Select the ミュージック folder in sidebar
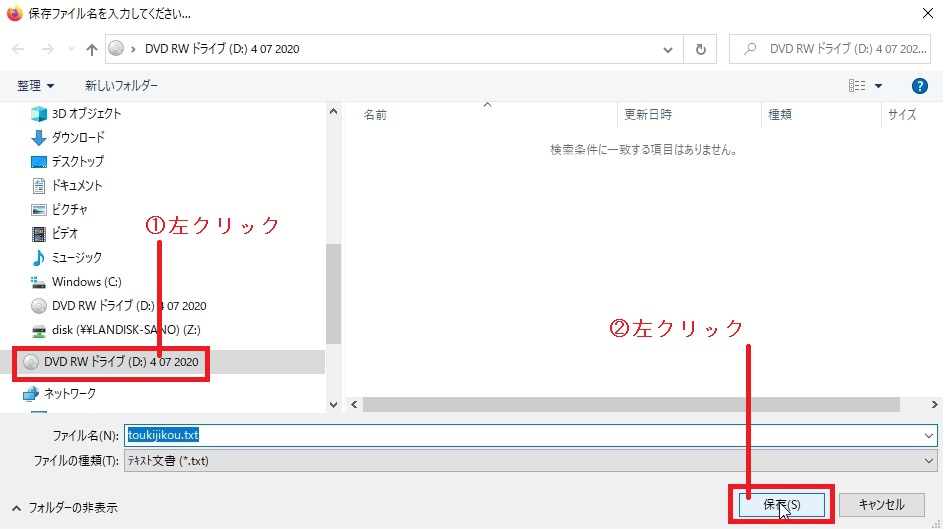This screenshot has height=529, width=943. click(77, 257)
